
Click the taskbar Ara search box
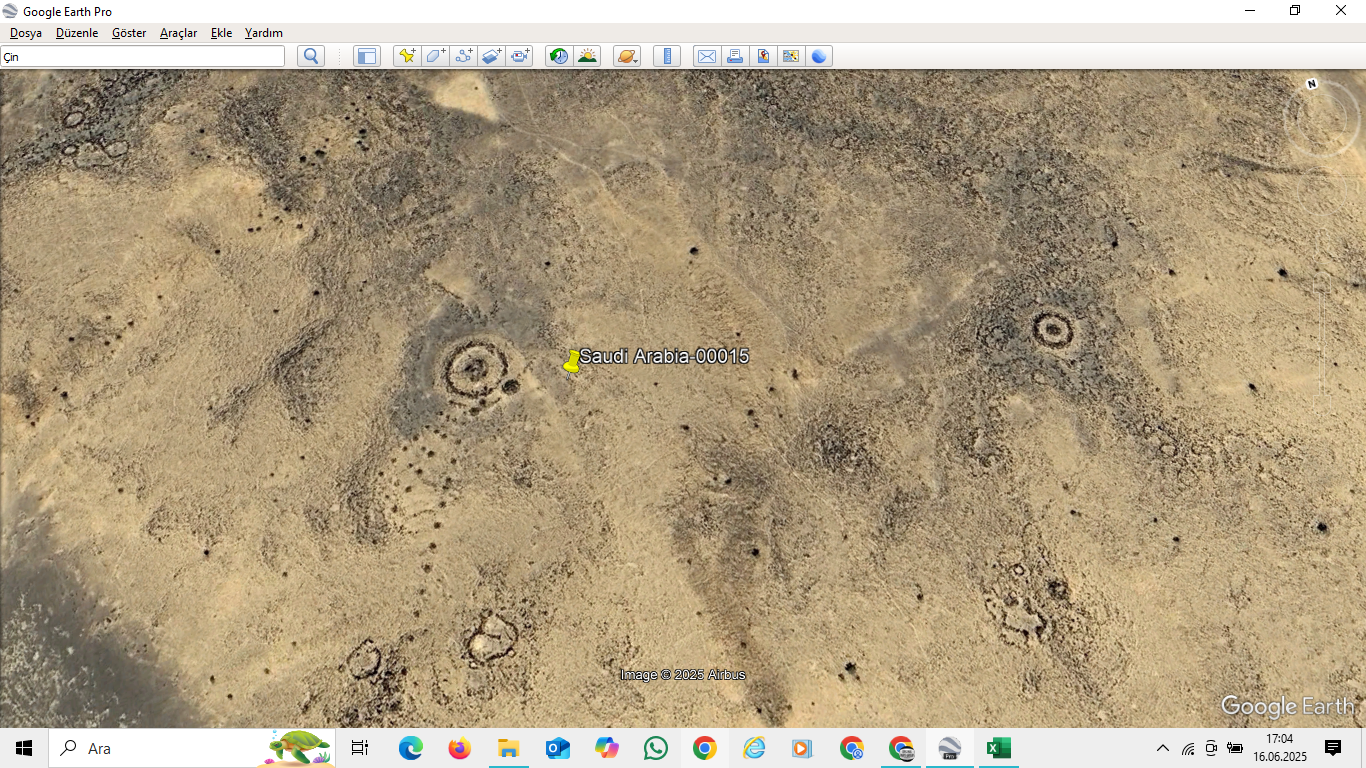pos(192,748)
